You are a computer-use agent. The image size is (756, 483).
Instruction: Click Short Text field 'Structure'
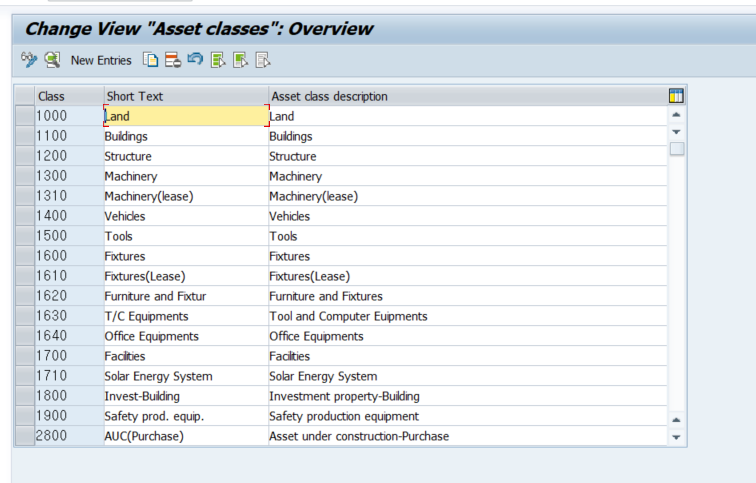pyautogui.click(x=186, y=156)
